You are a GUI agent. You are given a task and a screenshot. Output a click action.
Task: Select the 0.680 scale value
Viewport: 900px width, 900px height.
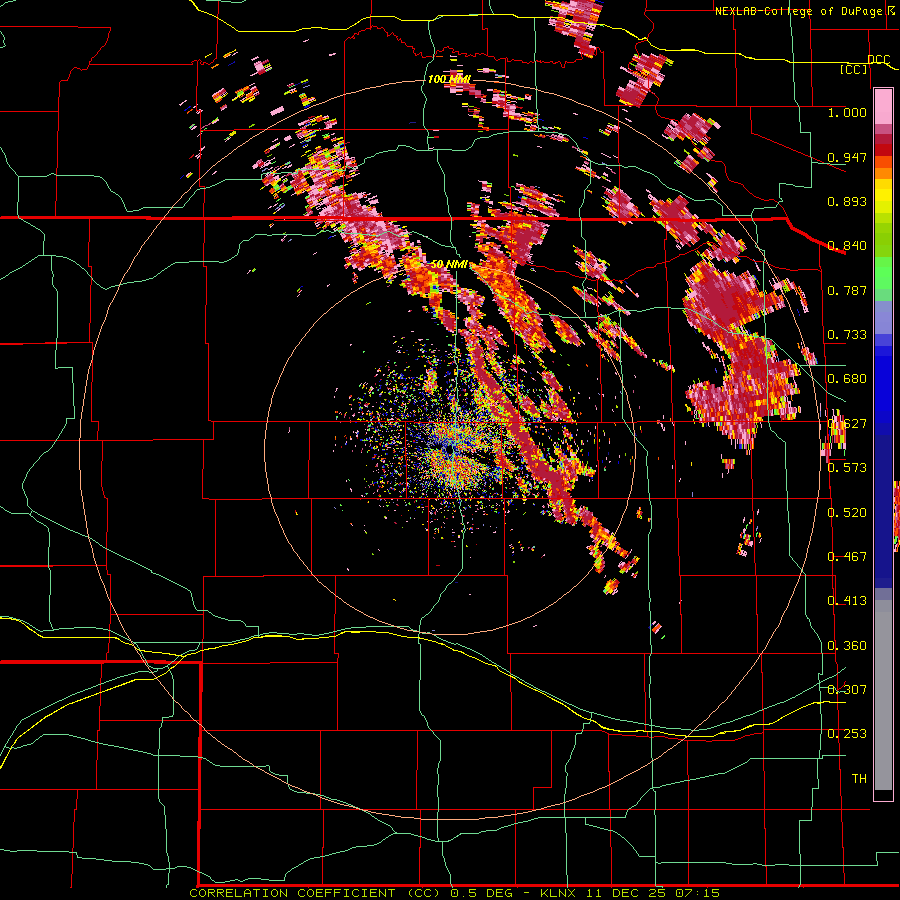[847, 379]
